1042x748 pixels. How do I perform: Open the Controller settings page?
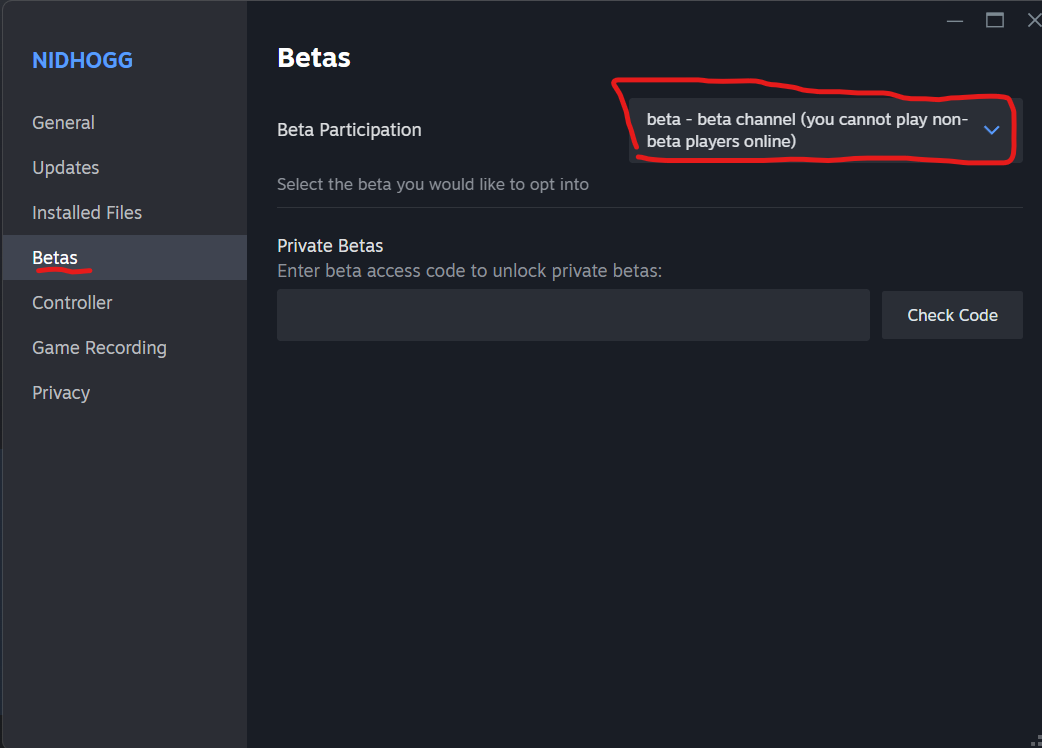click(72, 303)
